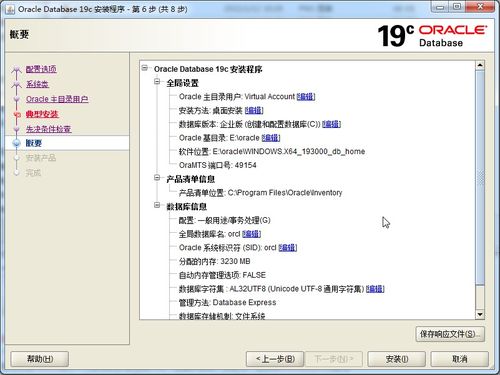This screenshot has height=375, width=500.
Task: Start installation with 安装 button
Action: (x=397, y=359)
